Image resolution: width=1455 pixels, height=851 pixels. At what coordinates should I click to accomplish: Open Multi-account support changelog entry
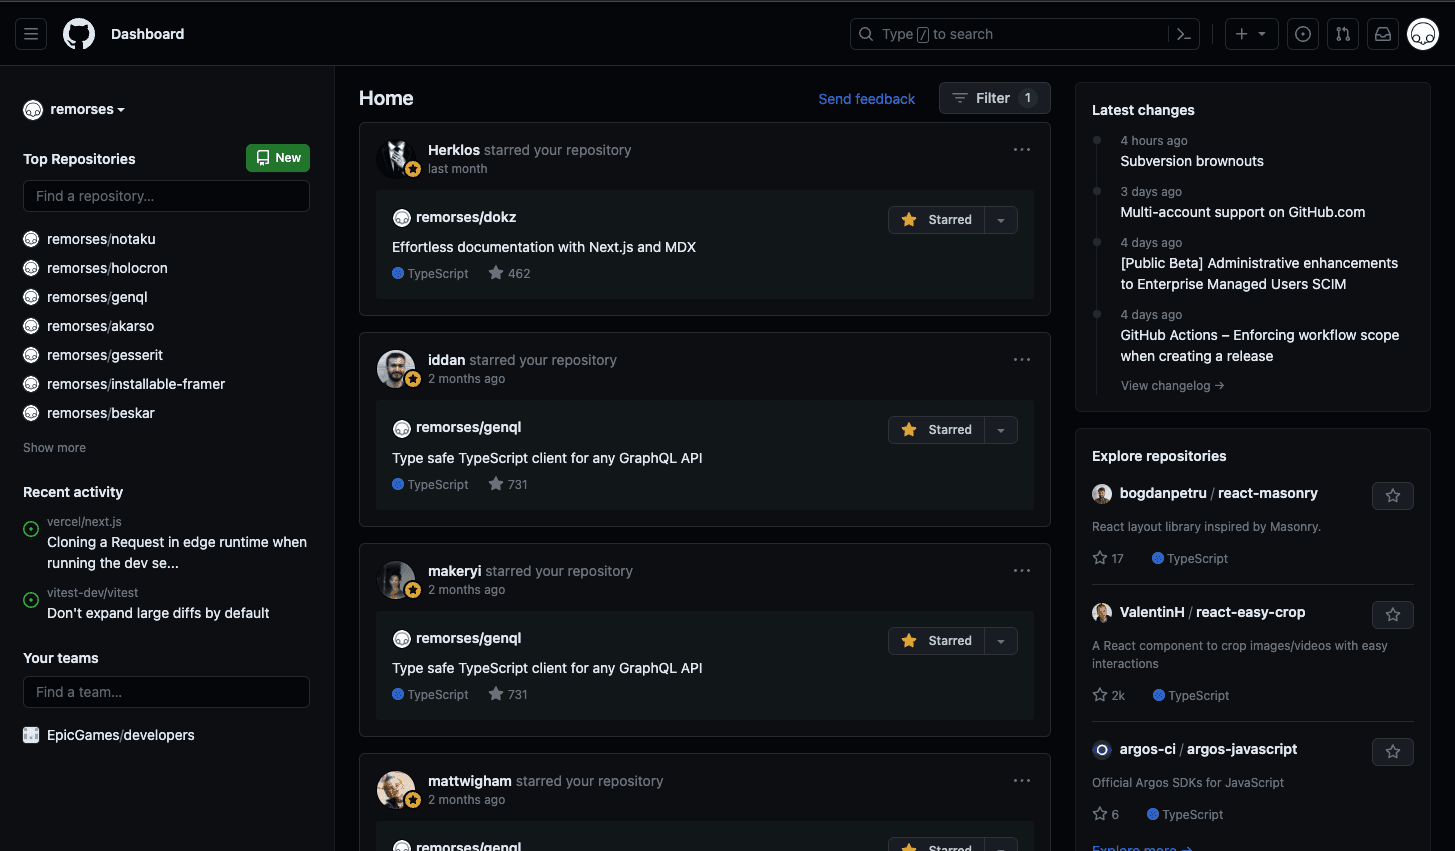click(1243, 212)
